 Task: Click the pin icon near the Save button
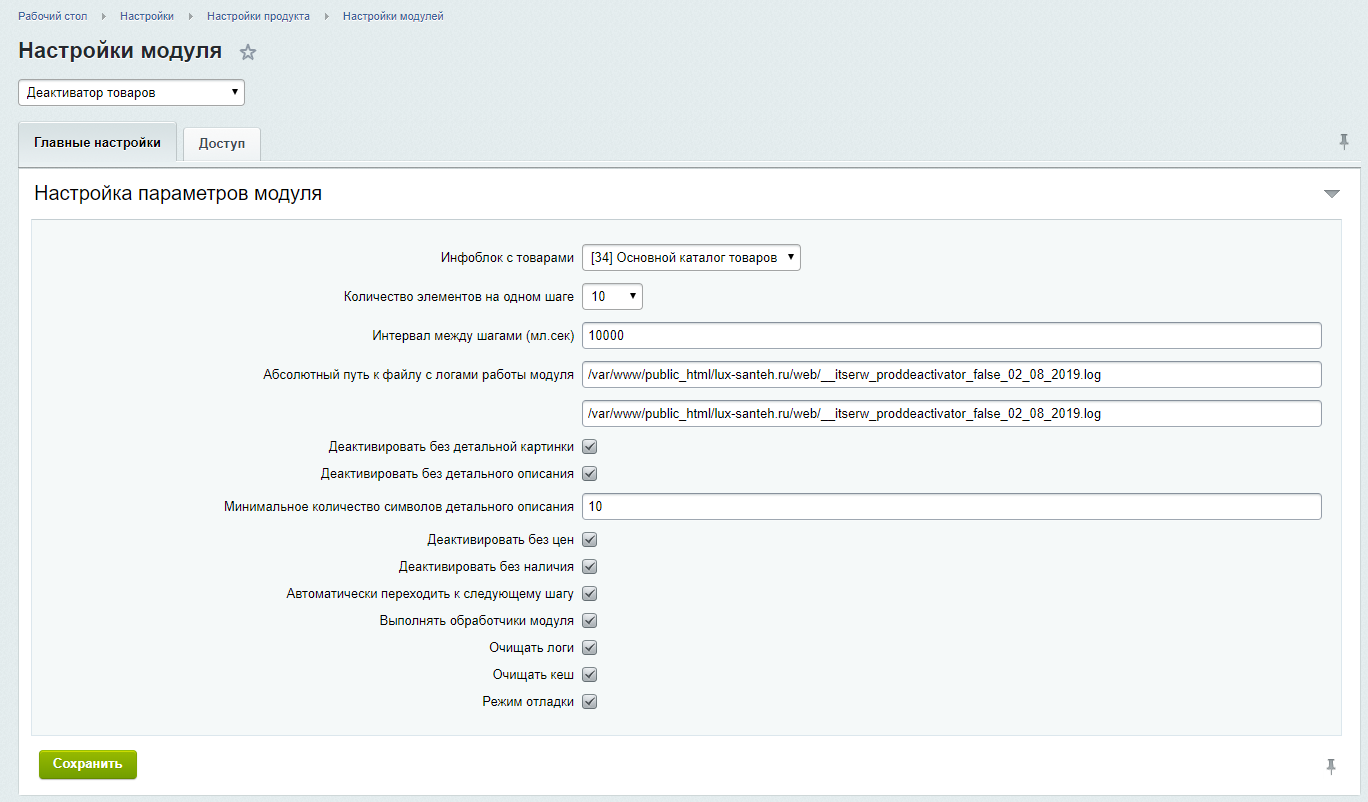tap(1330, 766)
